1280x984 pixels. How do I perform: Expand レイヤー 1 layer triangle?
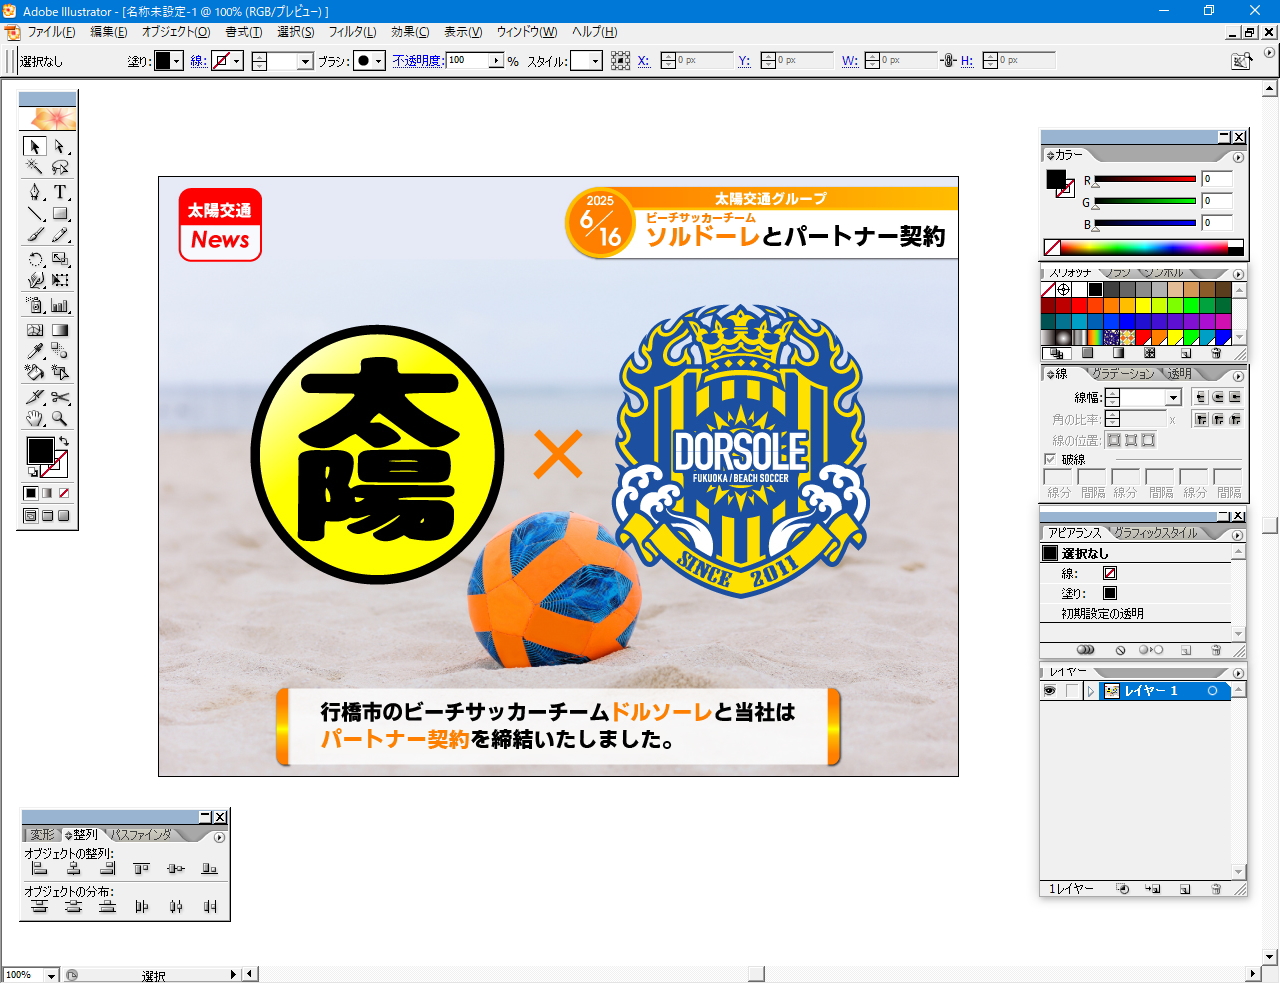(1091, 691)
